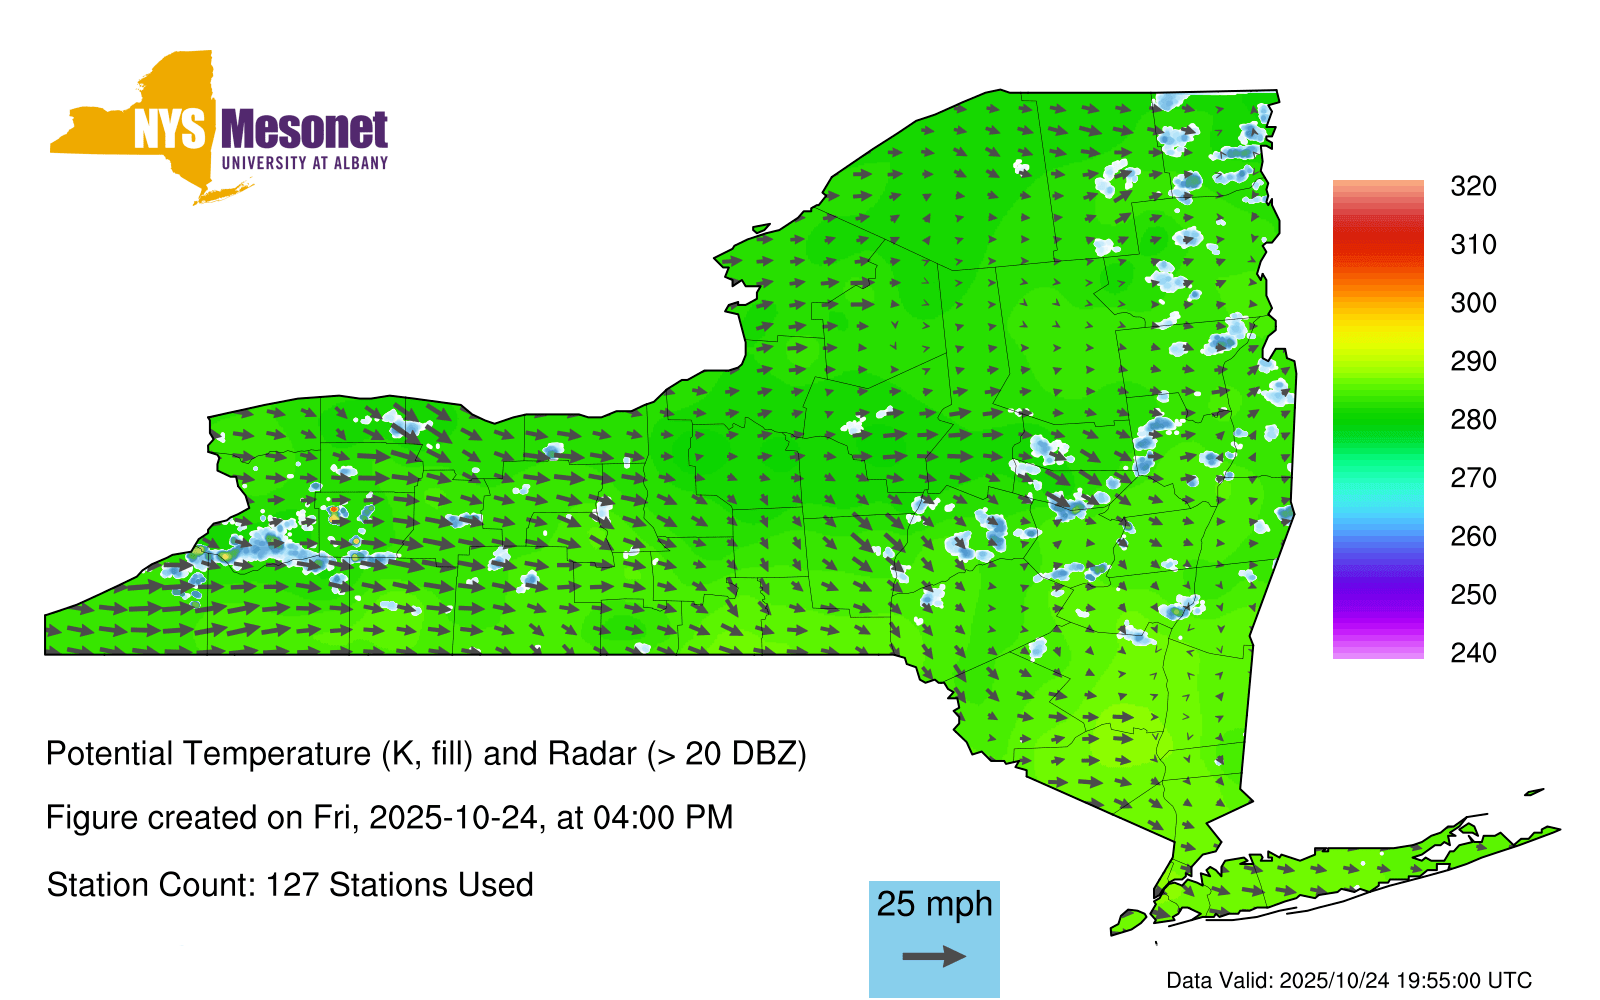Image resolution: width=1600 pixels, height=1000 pixels.
Task: Click the 25 mph legend label
Action: (934, 904)
